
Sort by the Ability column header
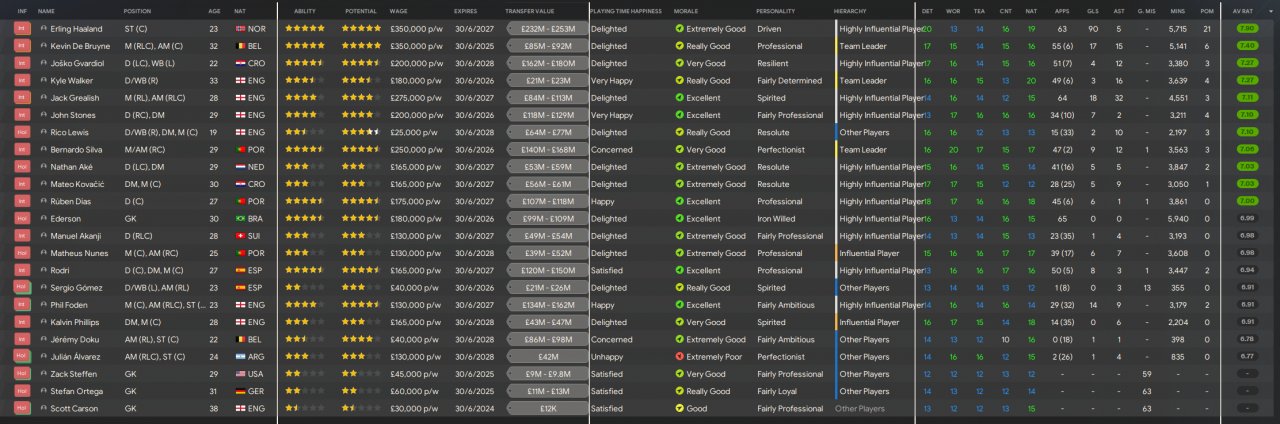[x=305, y=11]
